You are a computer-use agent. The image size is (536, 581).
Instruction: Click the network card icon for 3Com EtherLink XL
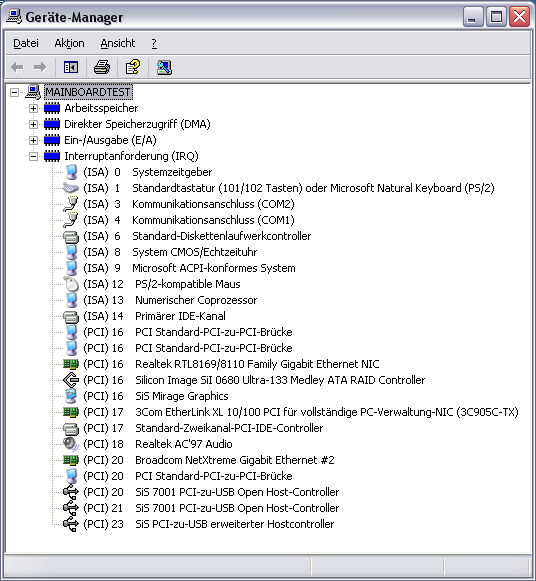tap(71, 412)
